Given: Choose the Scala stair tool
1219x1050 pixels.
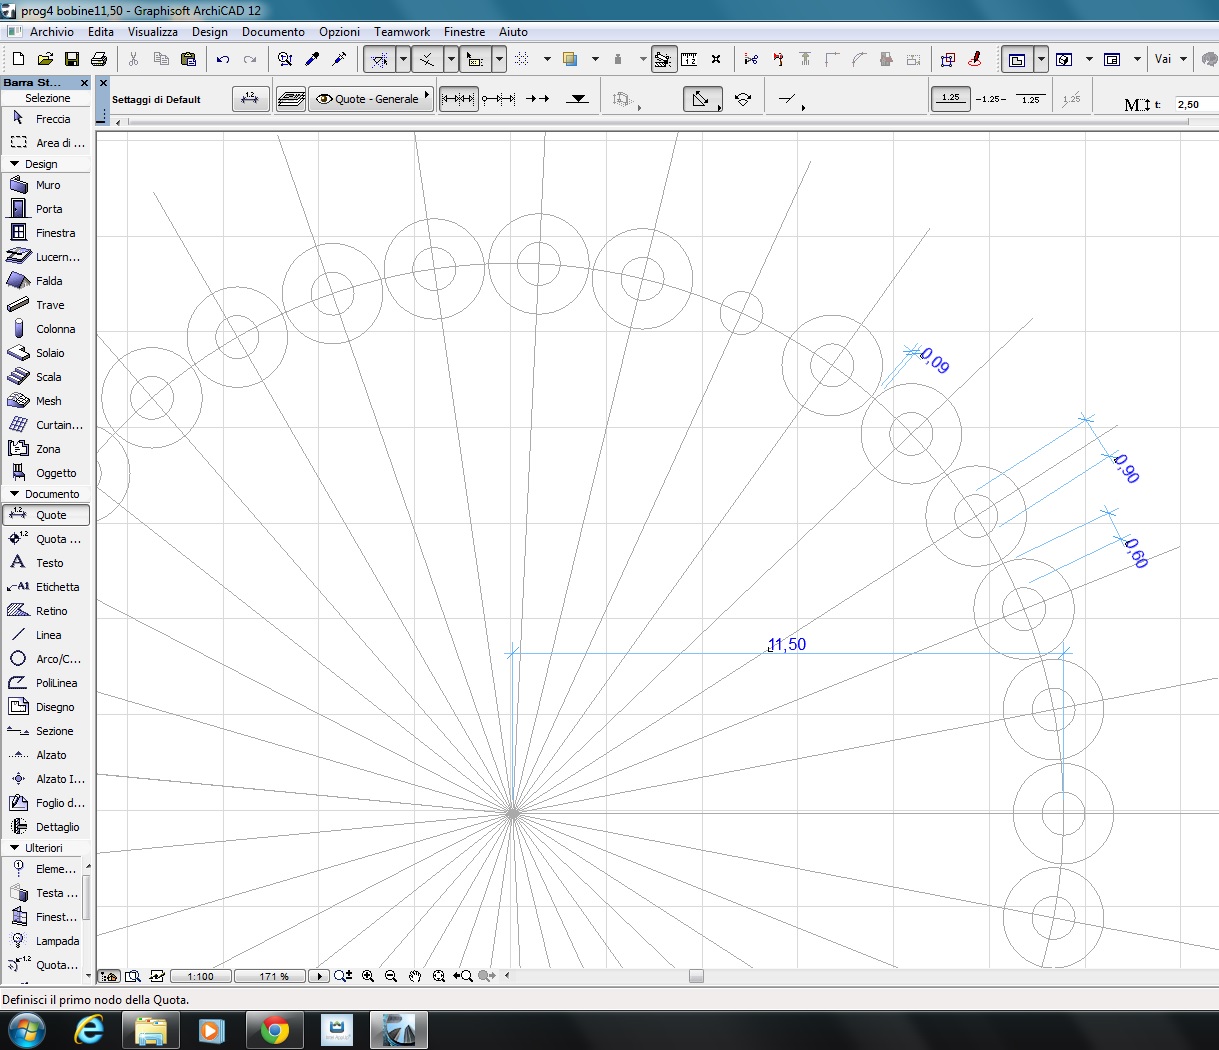Looking at the screenshot, I should (x=47, y=377).
